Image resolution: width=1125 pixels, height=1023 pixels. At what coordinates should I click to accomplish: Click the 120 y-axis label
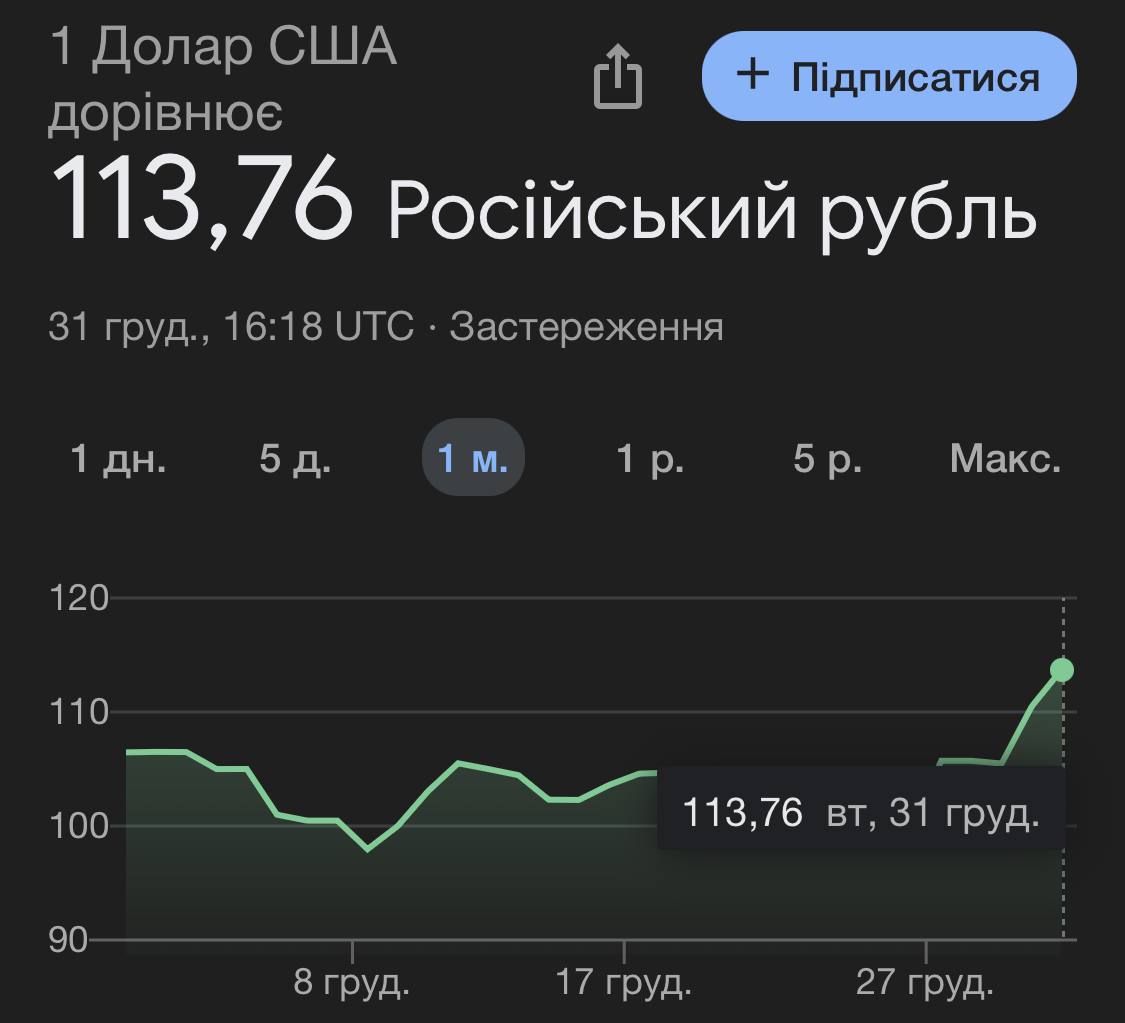click(x=78, y=598)
